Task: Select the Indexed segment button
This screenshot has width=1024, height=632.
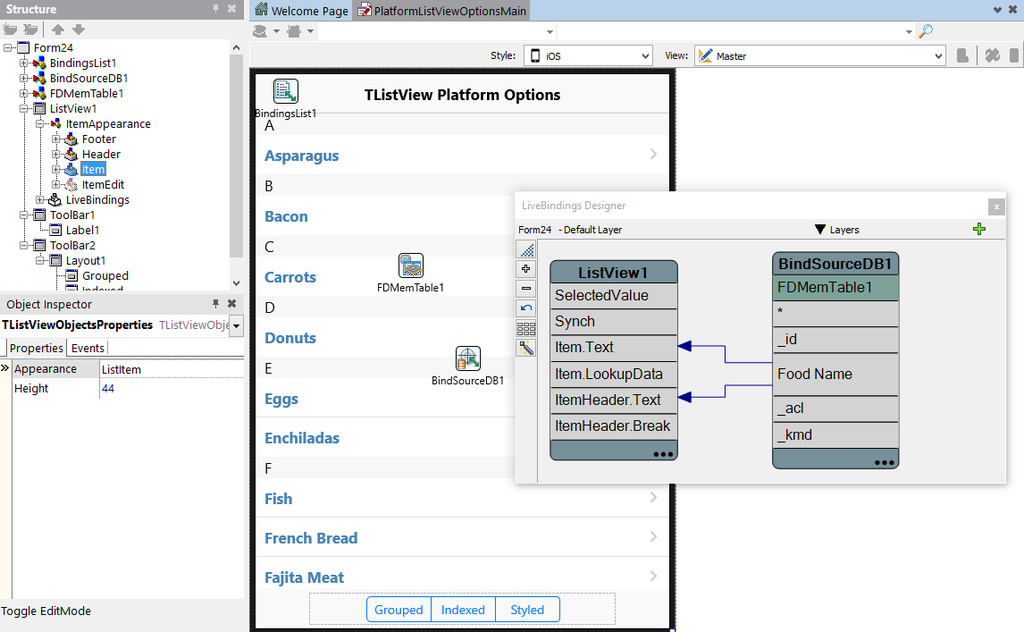Action: [x=463, y=610]
